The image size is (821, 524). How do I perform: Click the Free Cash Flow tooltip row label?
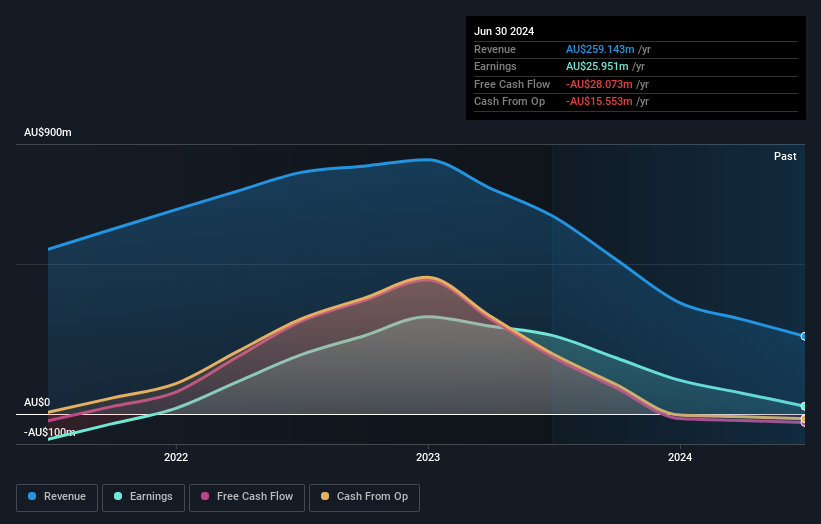[x=512, y=84]
